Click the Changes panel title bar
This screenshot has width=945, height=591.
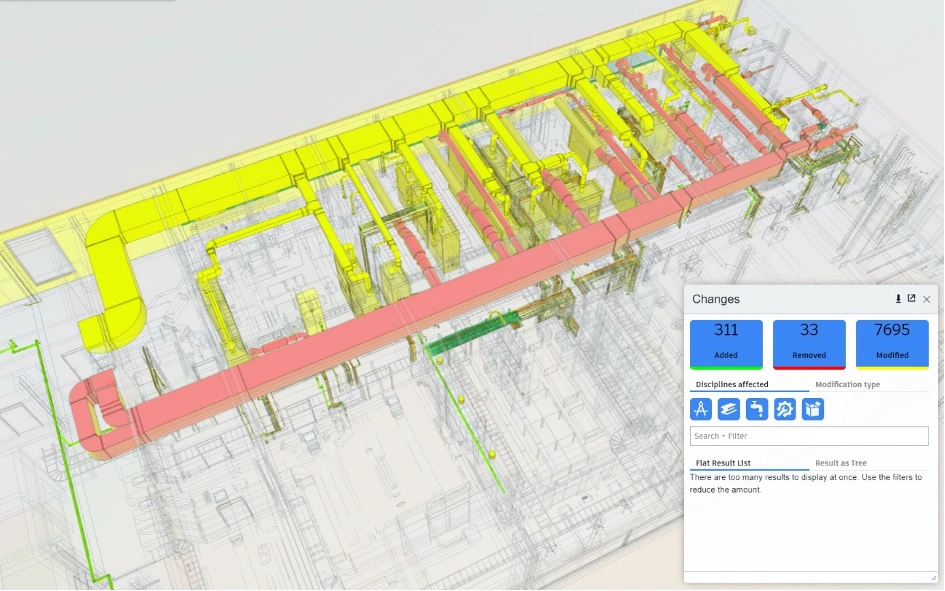(780, 299)
